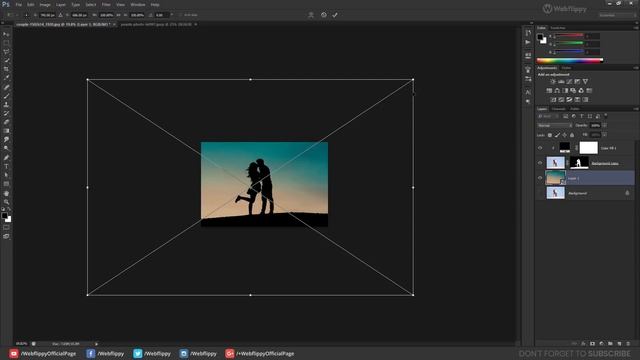The height and width of the screenshot is (360, 640).
Task: Open status bar document info arrow
Action: pyautogui.click(x=96, y=344)
